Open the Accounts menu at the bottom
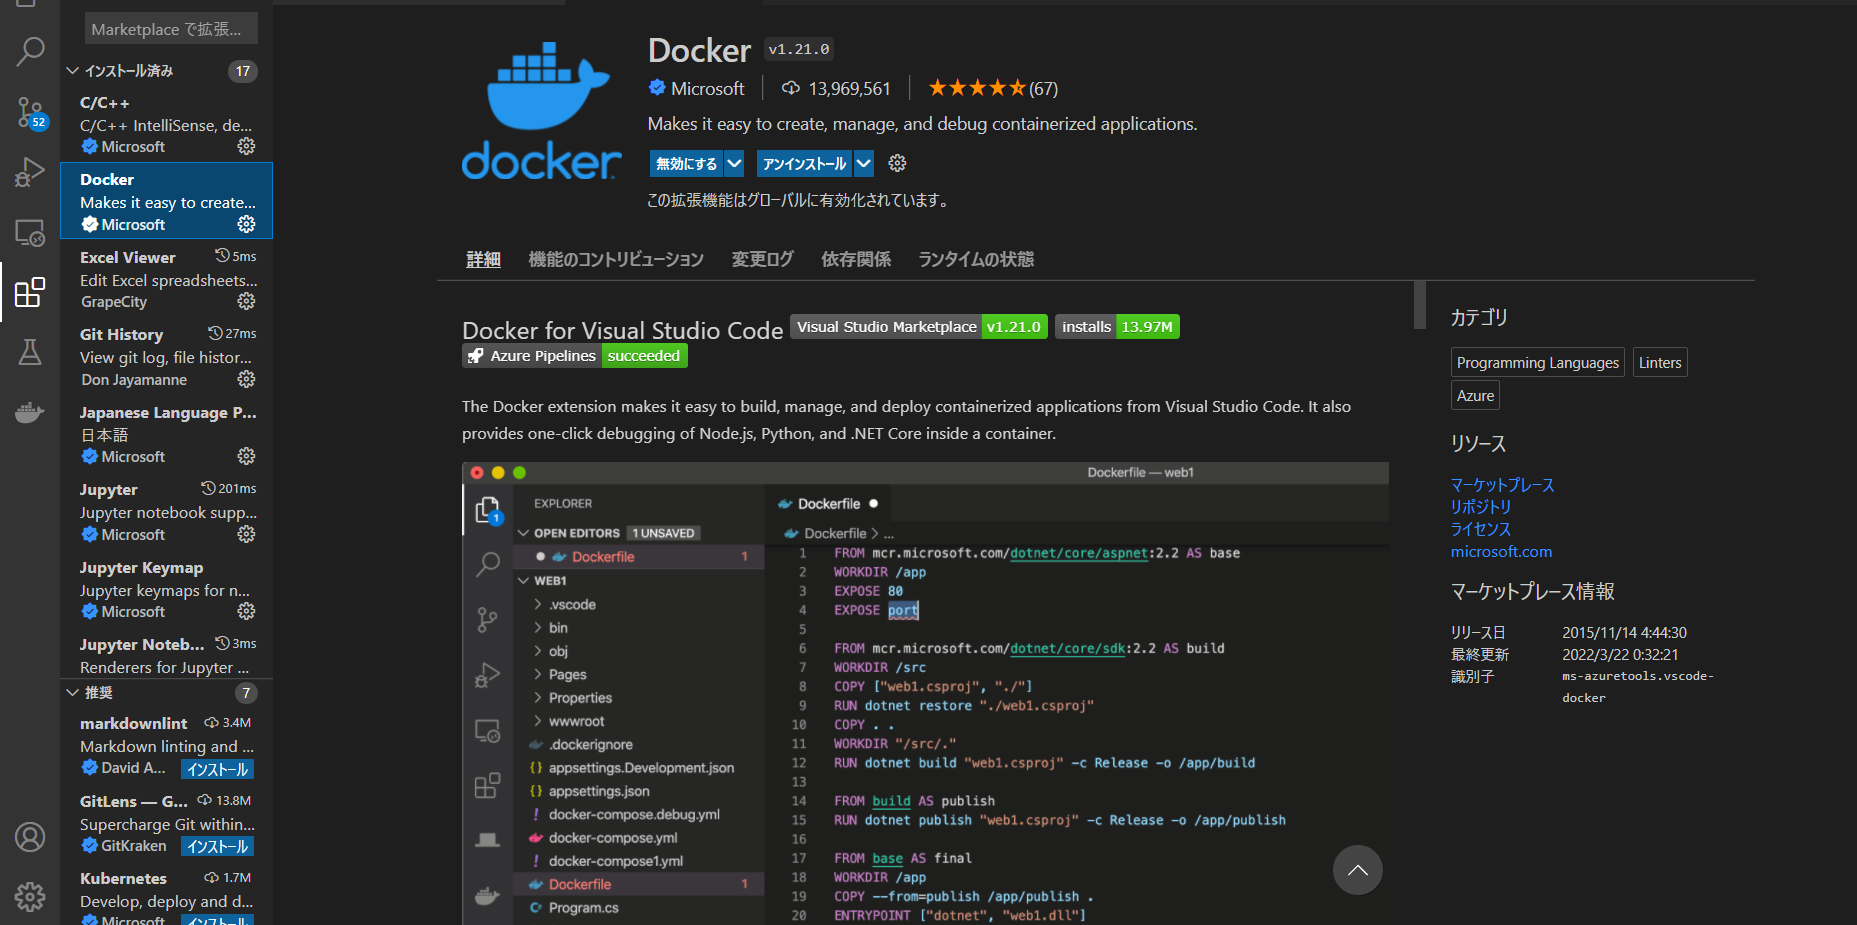The image size is (1857, 925). (x=30, y=837)
